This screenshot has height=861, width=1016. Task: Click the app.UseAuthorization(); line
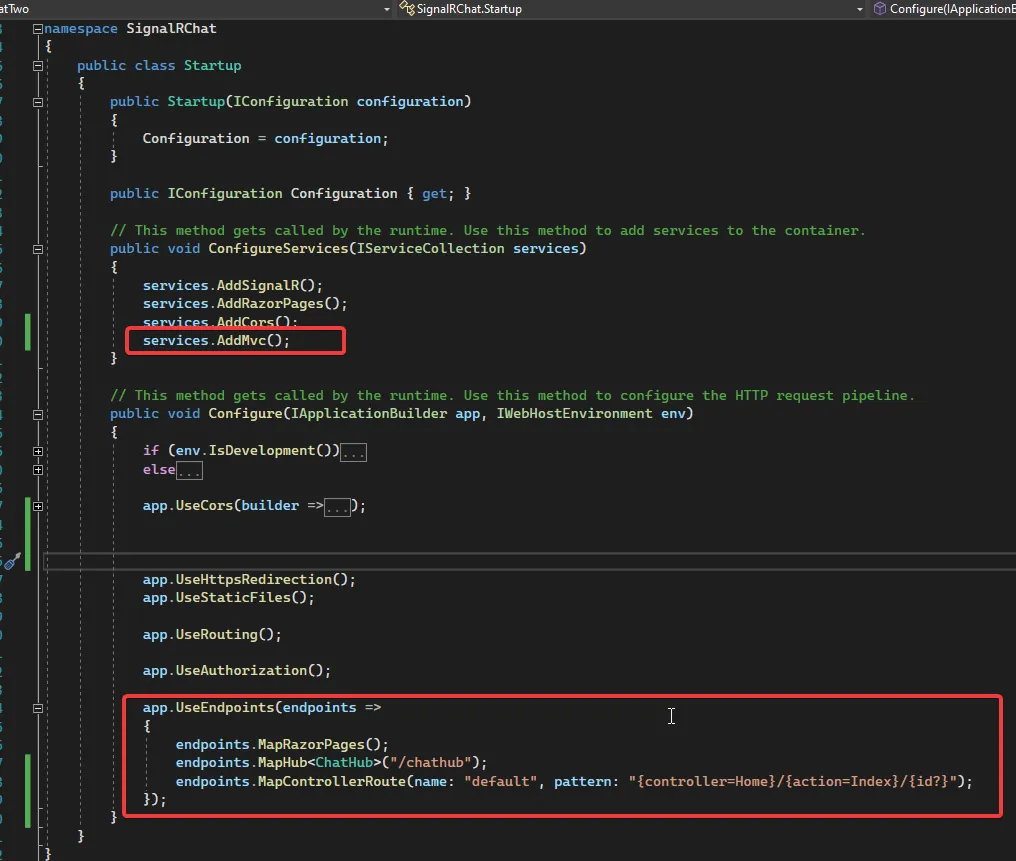(x=237, y=671)
